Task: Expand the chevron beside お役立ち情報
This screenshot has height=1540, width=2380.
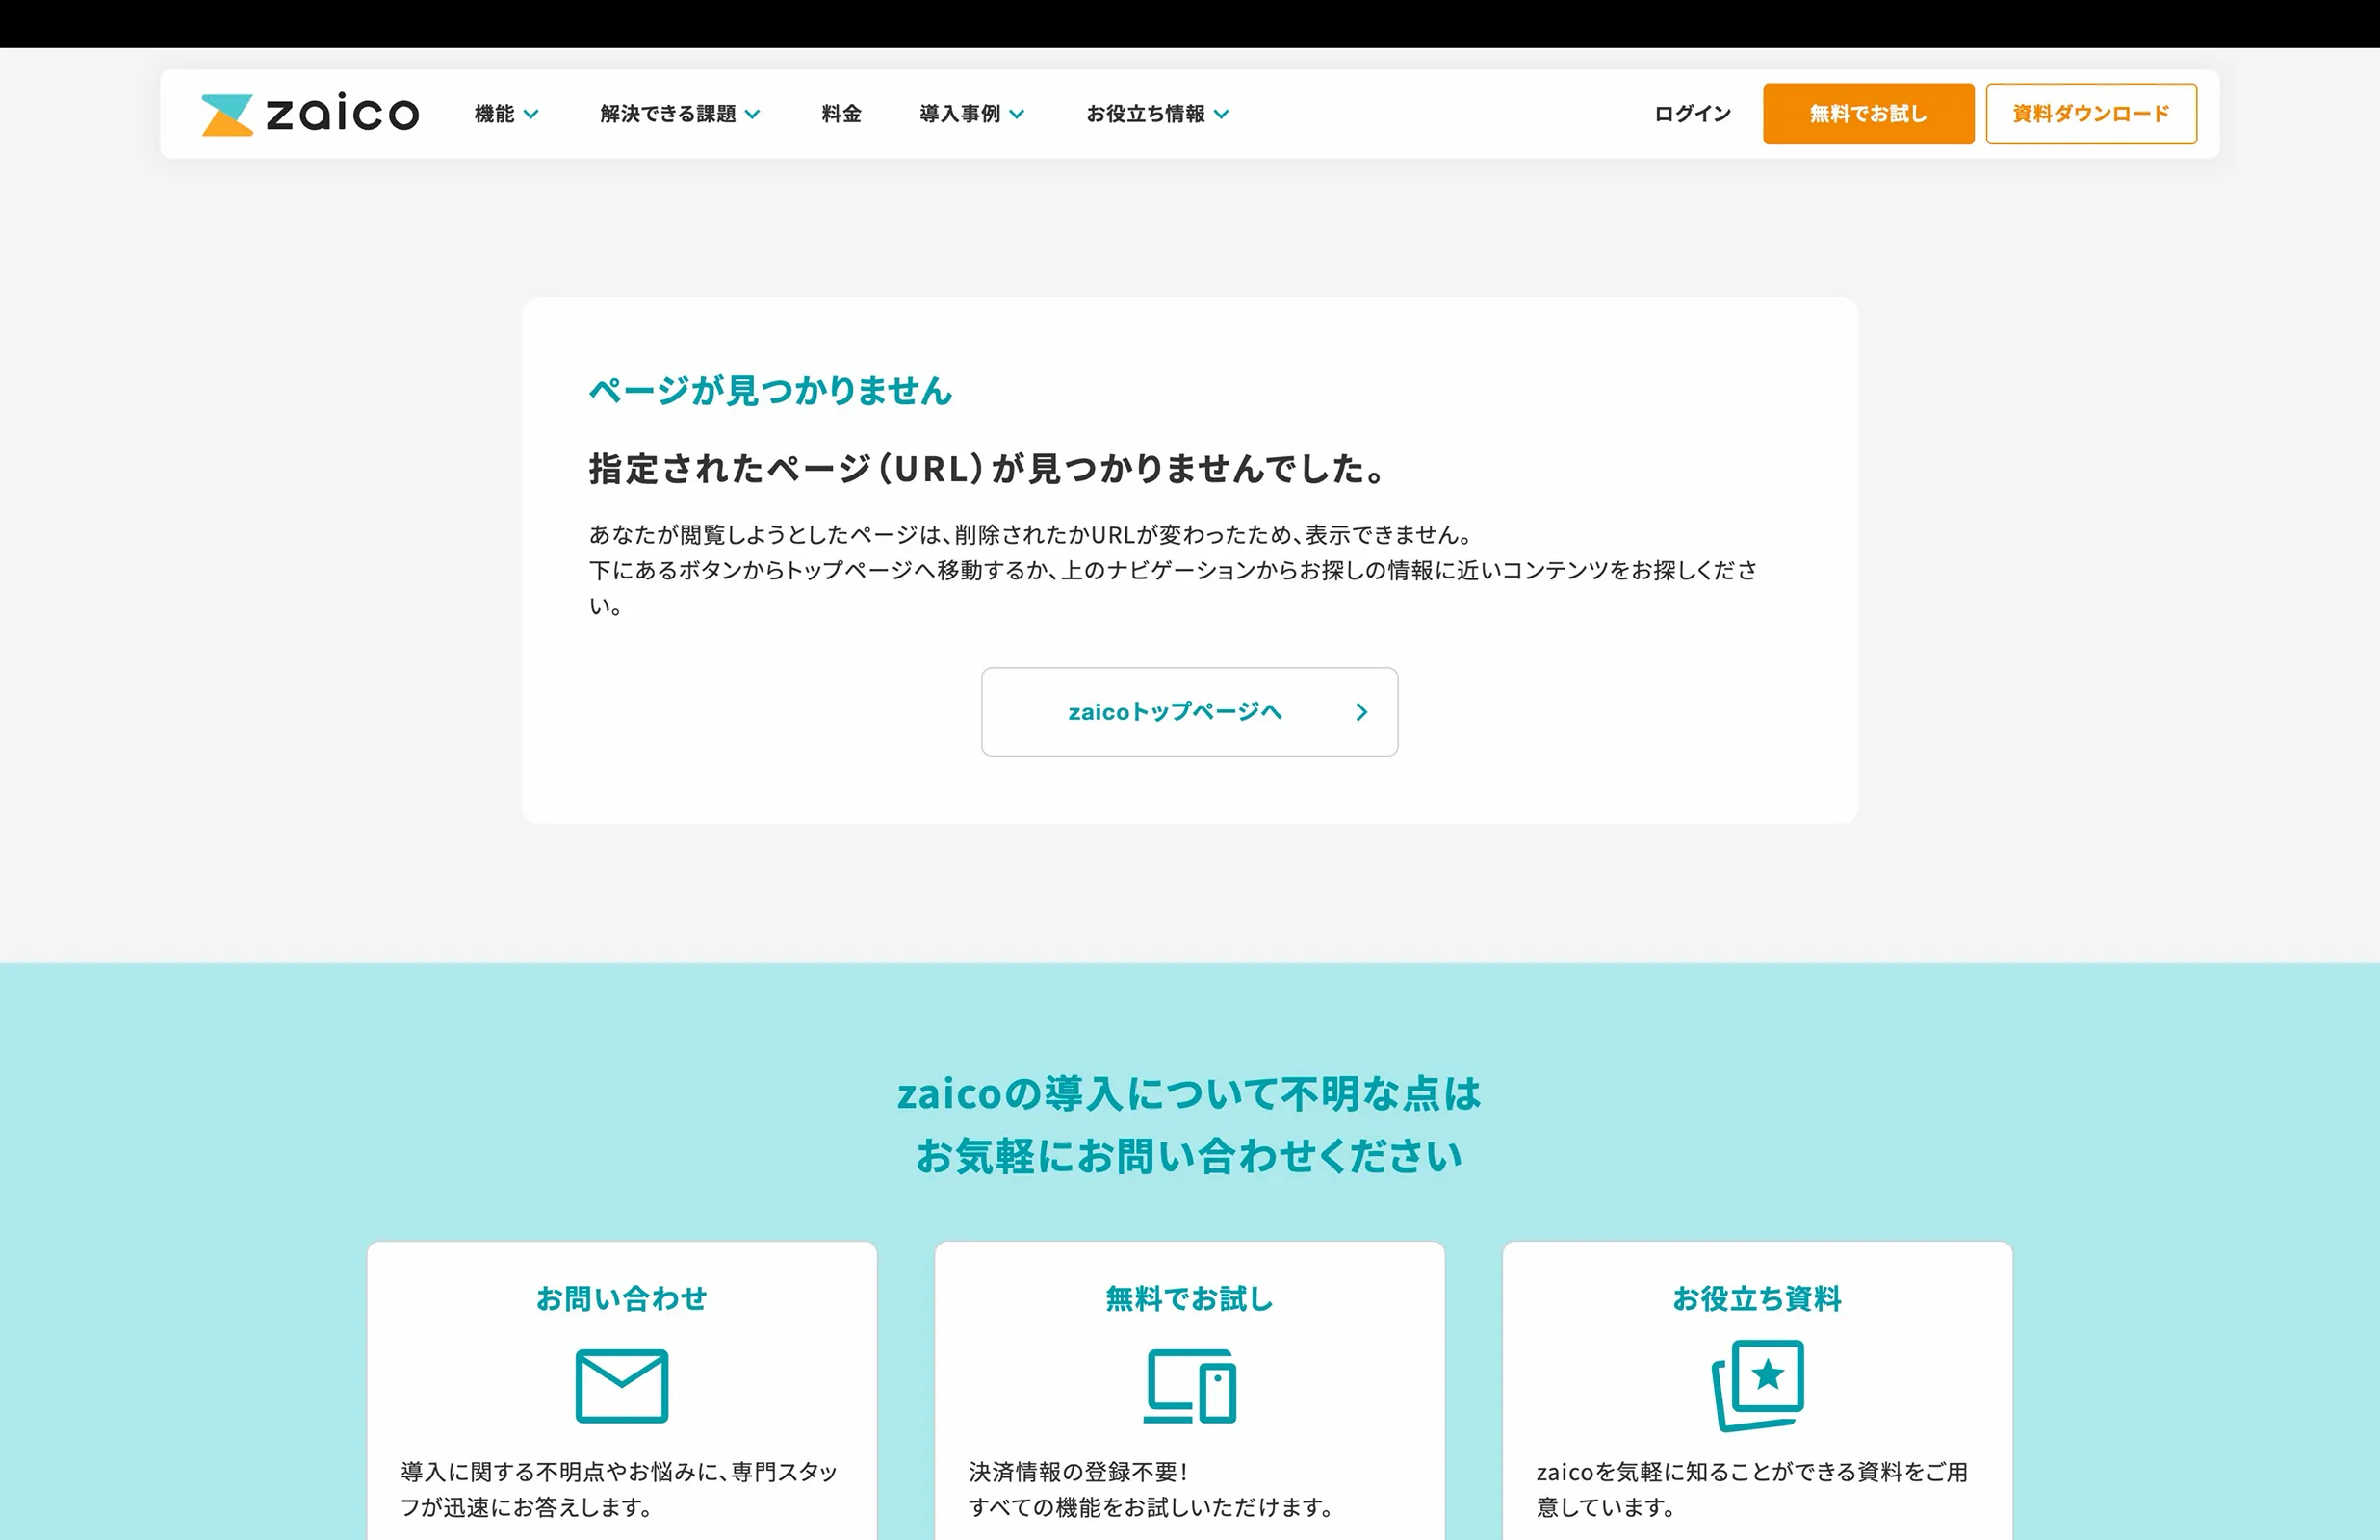Action: [1221, 115]
